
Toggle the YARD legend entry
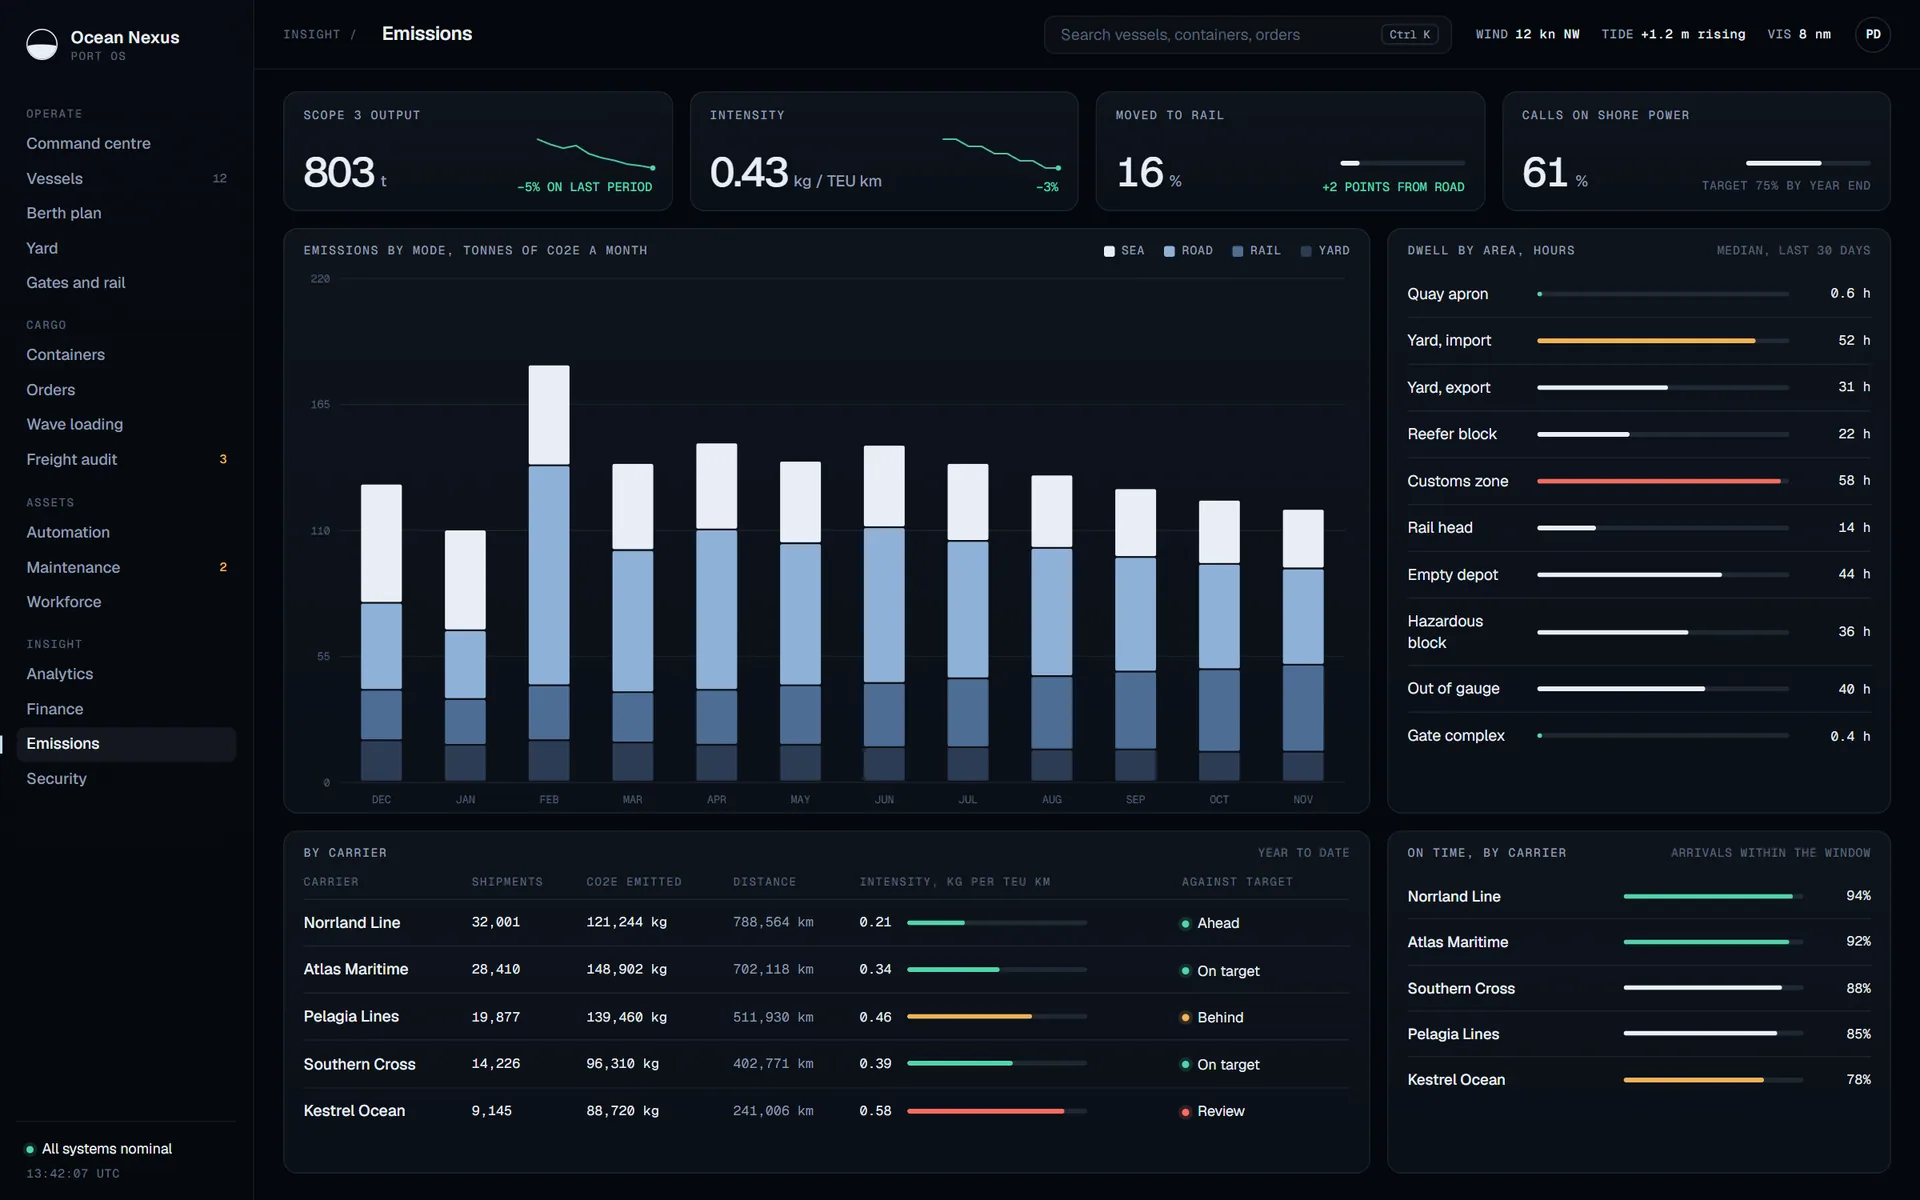point(1324,251)
